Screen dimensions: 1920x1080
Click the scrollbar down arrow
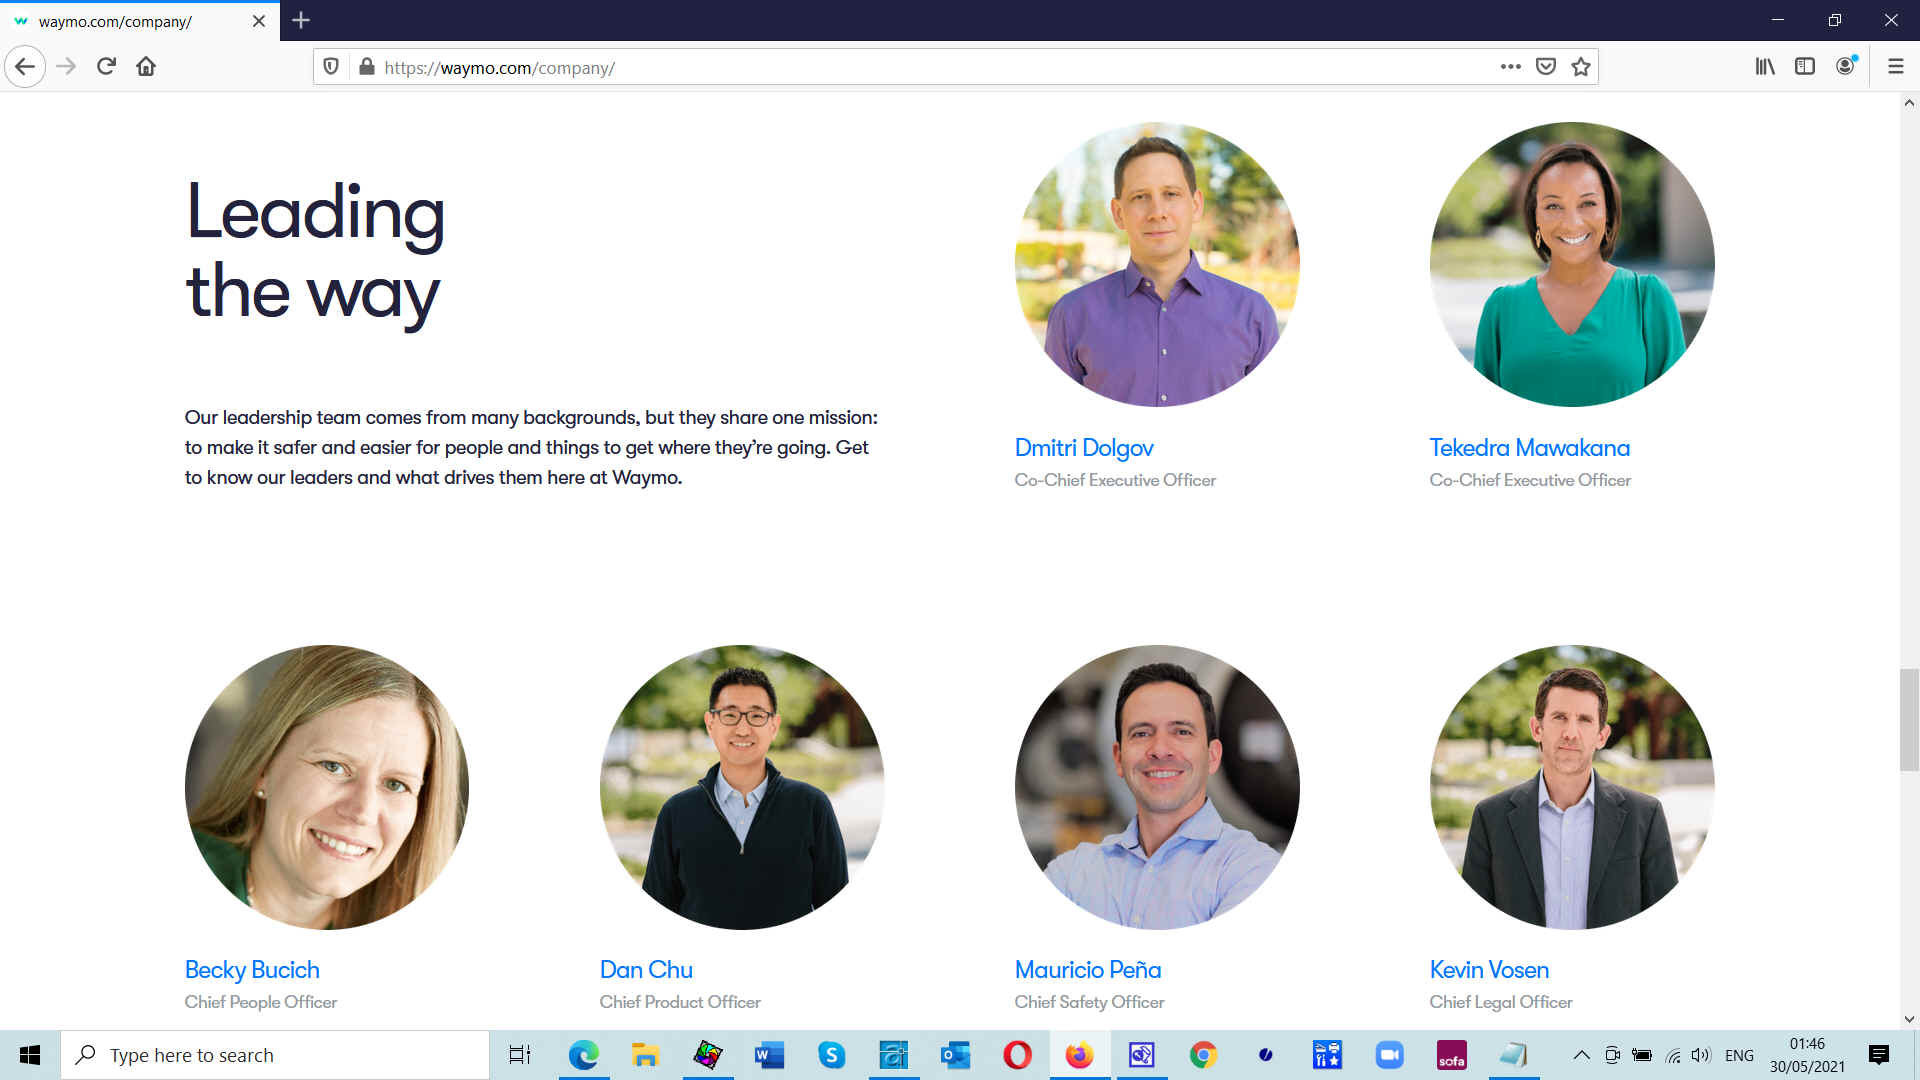point(1909,1019)
